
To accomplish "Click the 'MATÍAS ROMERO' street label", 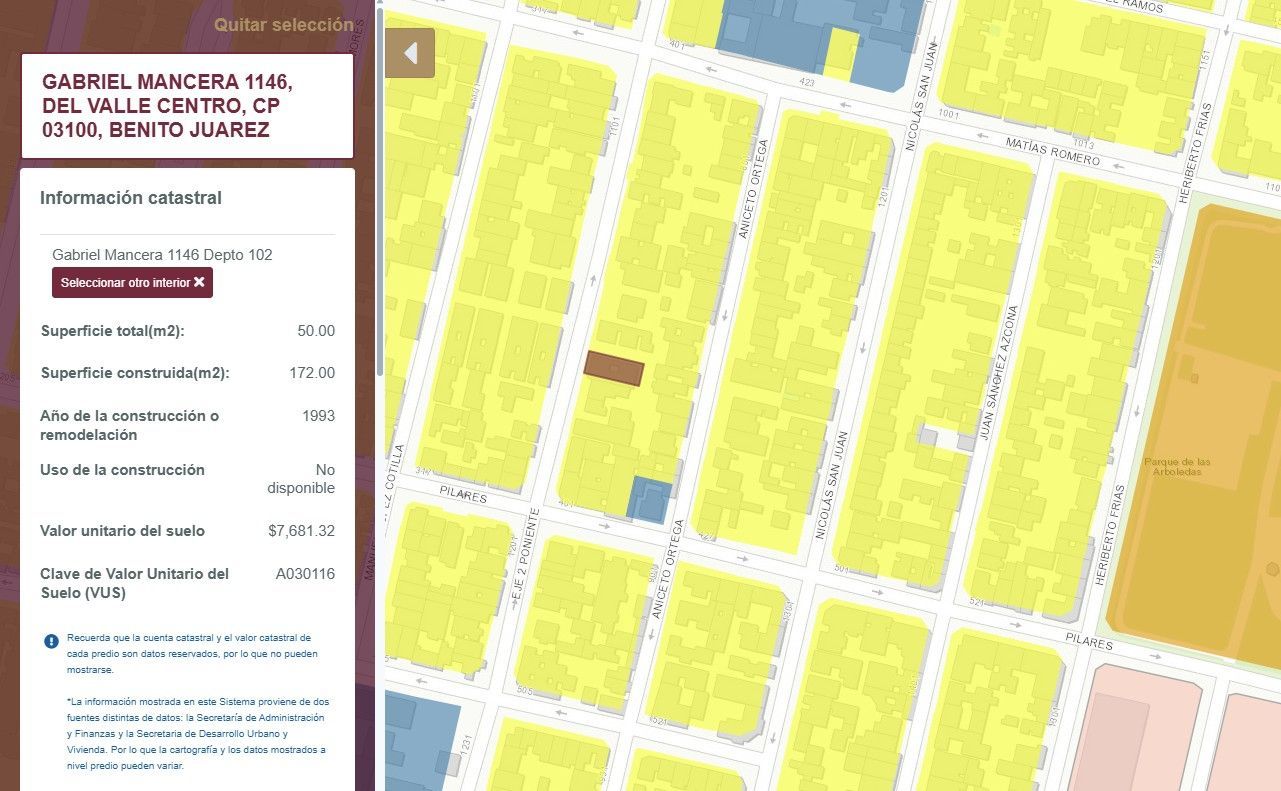I will coord(1052,154).
